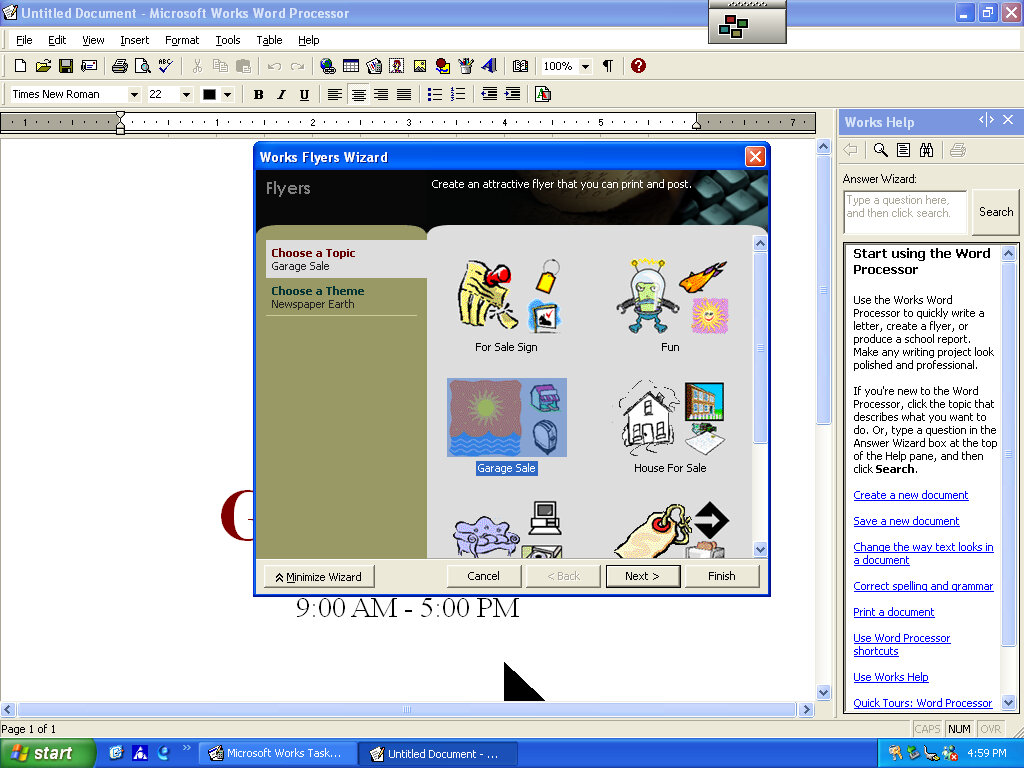The width and height of the screenshot is (1024, 768).
Task: Open the 'Create a new document' help link
Action: pos(910,495)
